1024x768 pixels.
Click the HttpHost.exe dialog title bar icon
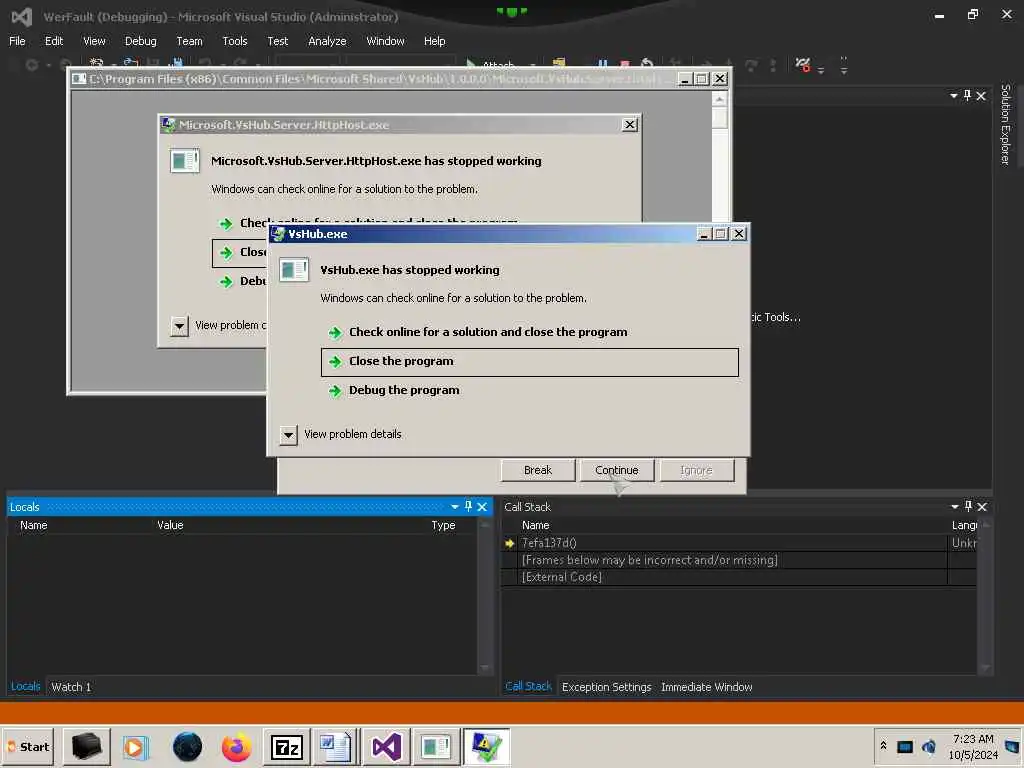click(168, 125)
